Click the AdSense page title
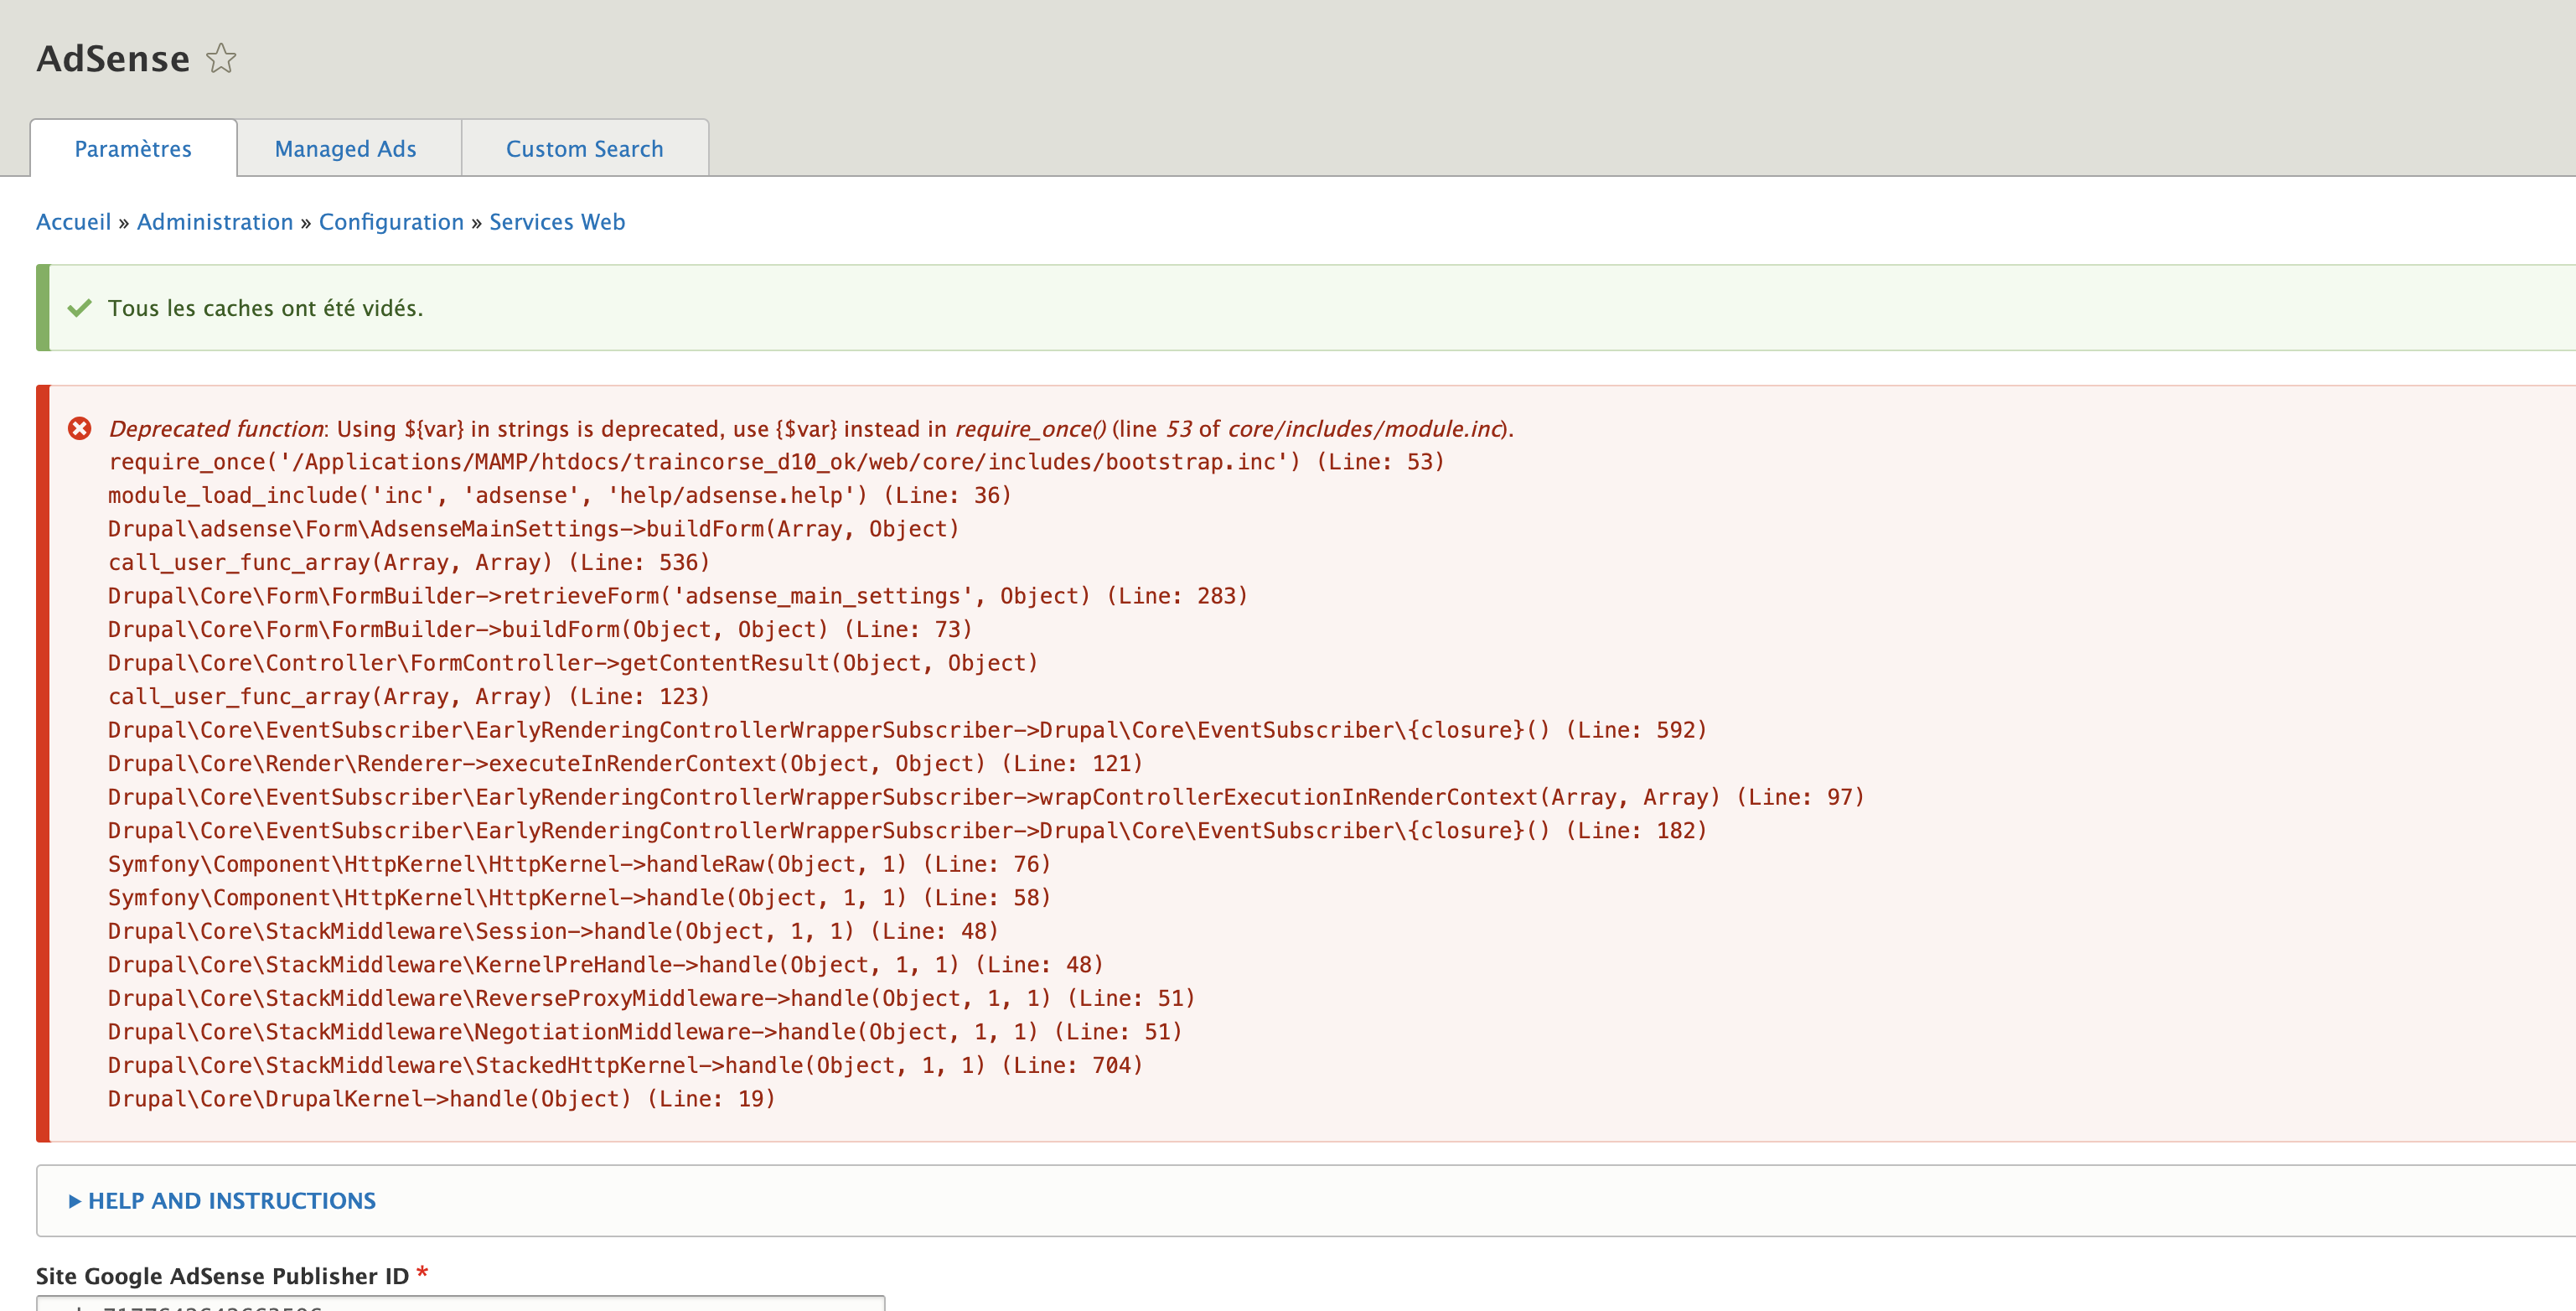 [x=113, y=59]
